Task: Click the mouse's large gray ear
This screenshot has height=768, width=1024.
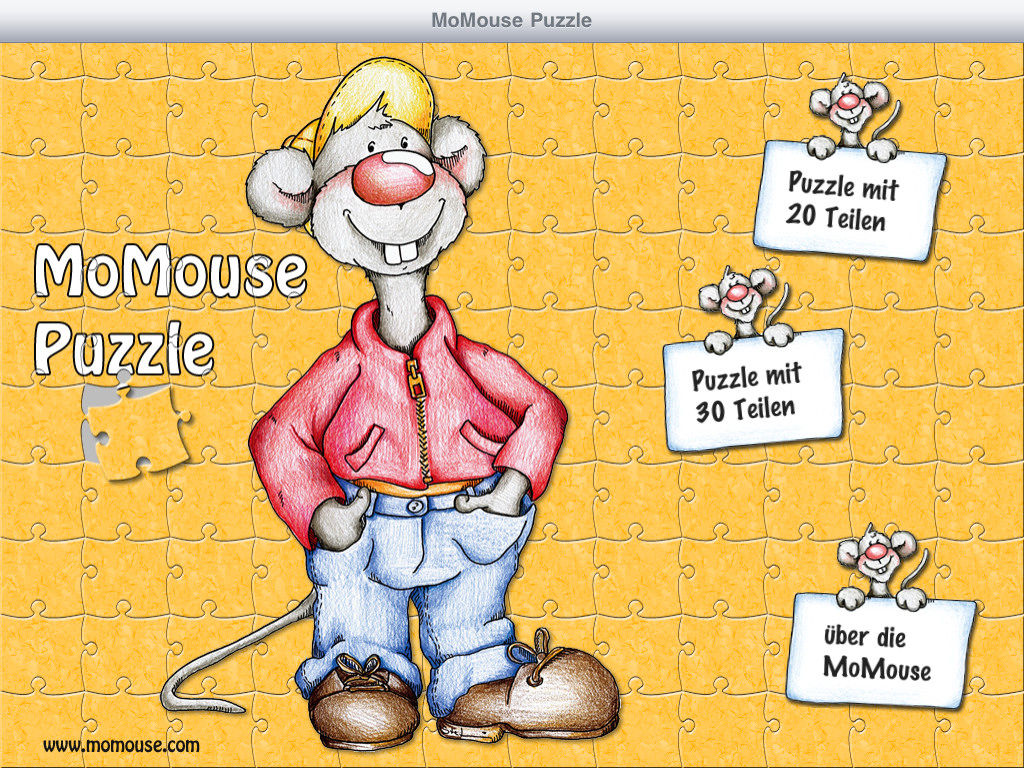Action: pyautogui.click(x=277, y=185)
